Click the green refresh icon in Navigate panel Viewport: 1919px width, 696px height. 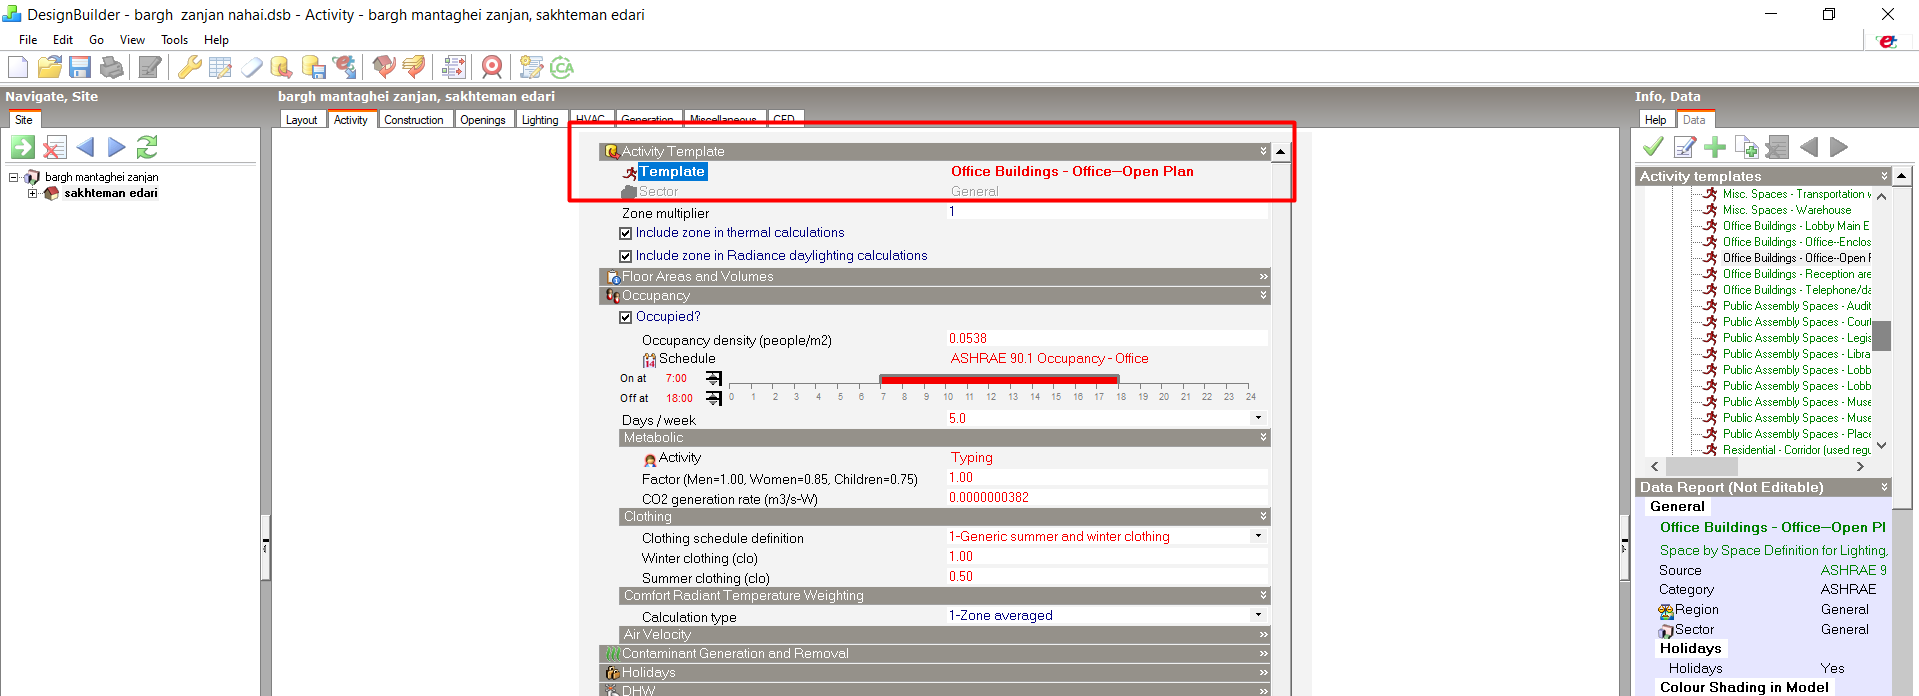pyautogui.click(x=147, y=147)
